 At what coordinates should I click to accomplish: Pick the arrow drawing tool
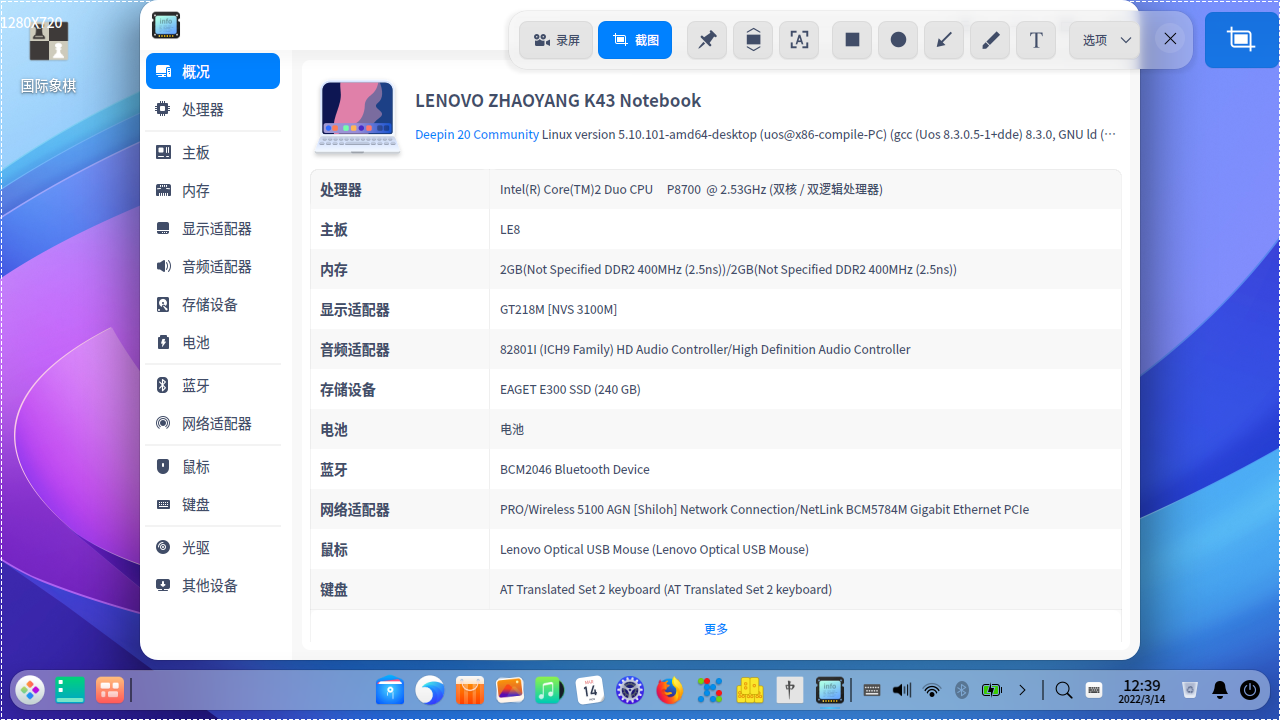tap(943, 39)
